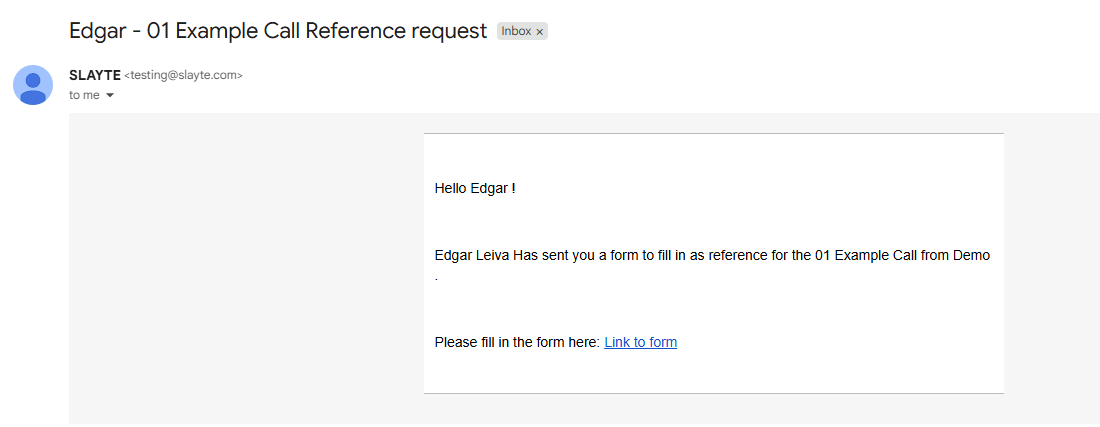Click the top divider line of message card
This screenshot has height=427, width=1100.
click(x=713, y=133)
